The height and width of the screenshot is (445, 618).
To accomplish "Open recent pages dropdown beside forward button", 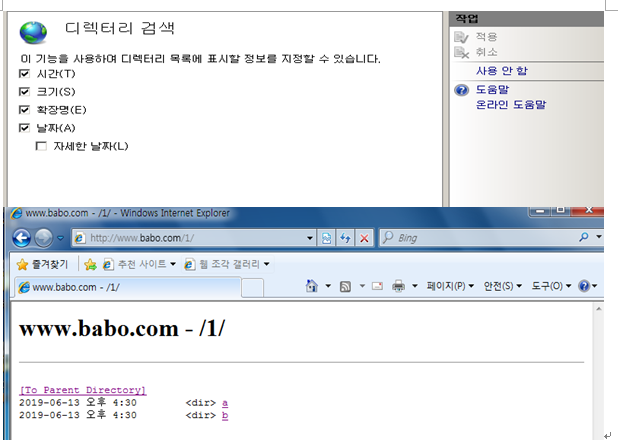I will pos(60,238).
